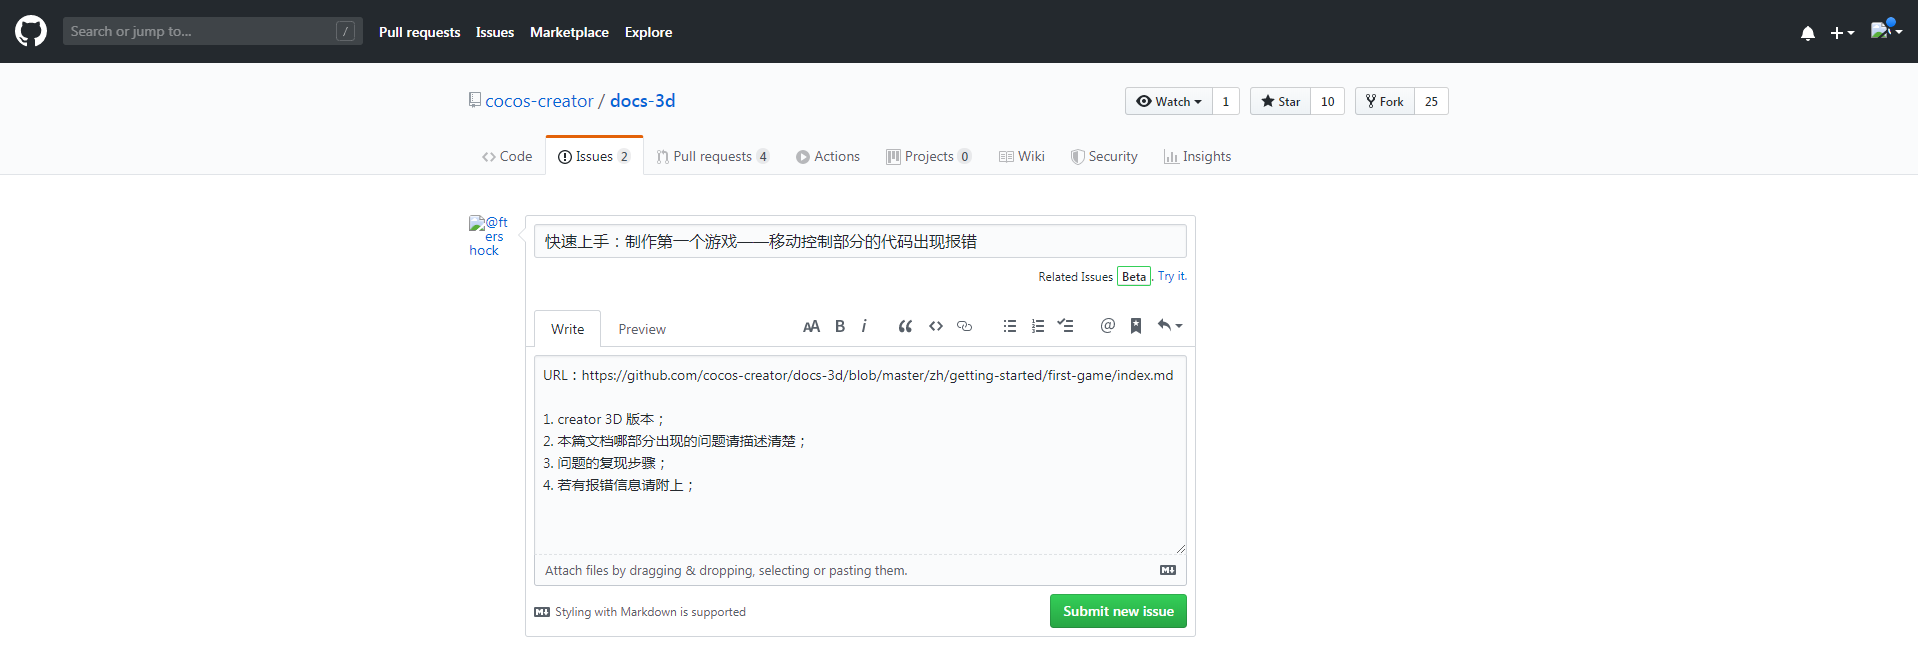Open Styling with Markdown is supported link

point(640,612)
